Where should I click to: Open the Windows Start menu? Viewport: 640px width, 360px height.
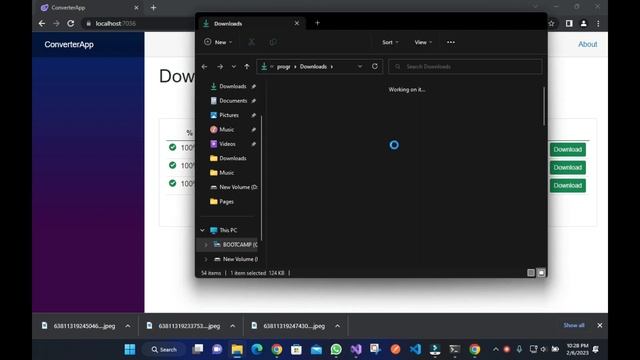point(130,349)
